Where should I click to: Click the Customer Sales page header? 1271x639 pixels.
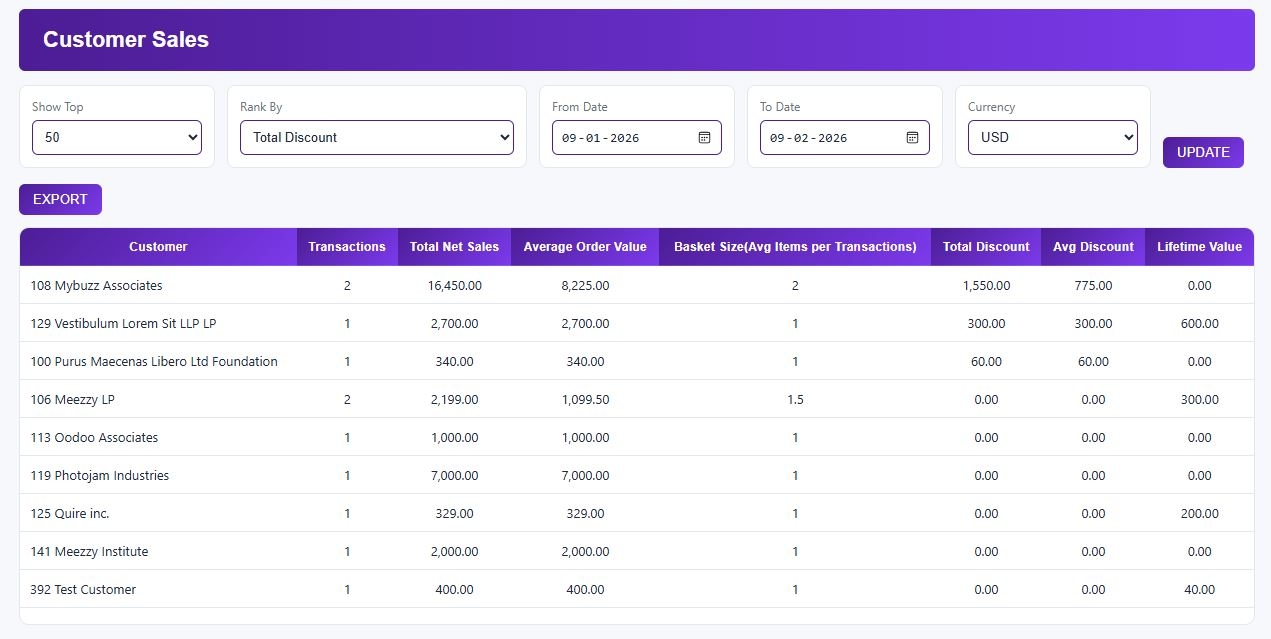125,40
